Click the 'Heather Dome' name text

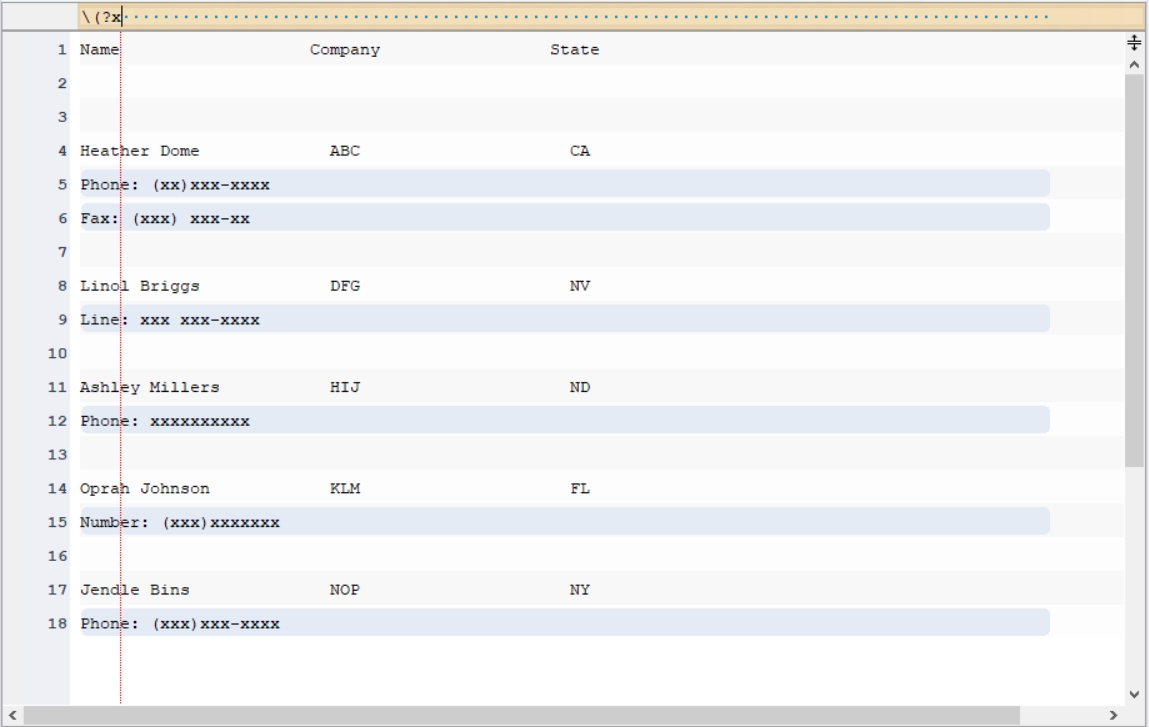(x=139, y=151)
